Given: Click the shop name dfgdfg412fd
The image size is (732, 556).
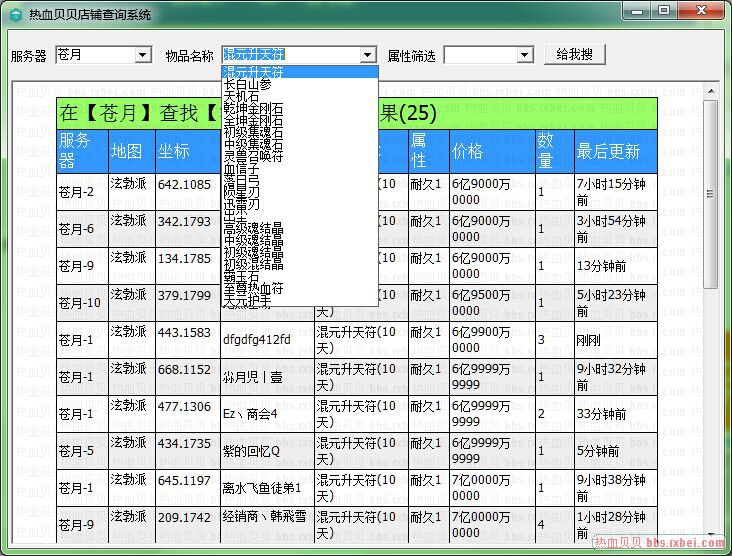Looking at the screenshot, I should (x=257, y=339).
